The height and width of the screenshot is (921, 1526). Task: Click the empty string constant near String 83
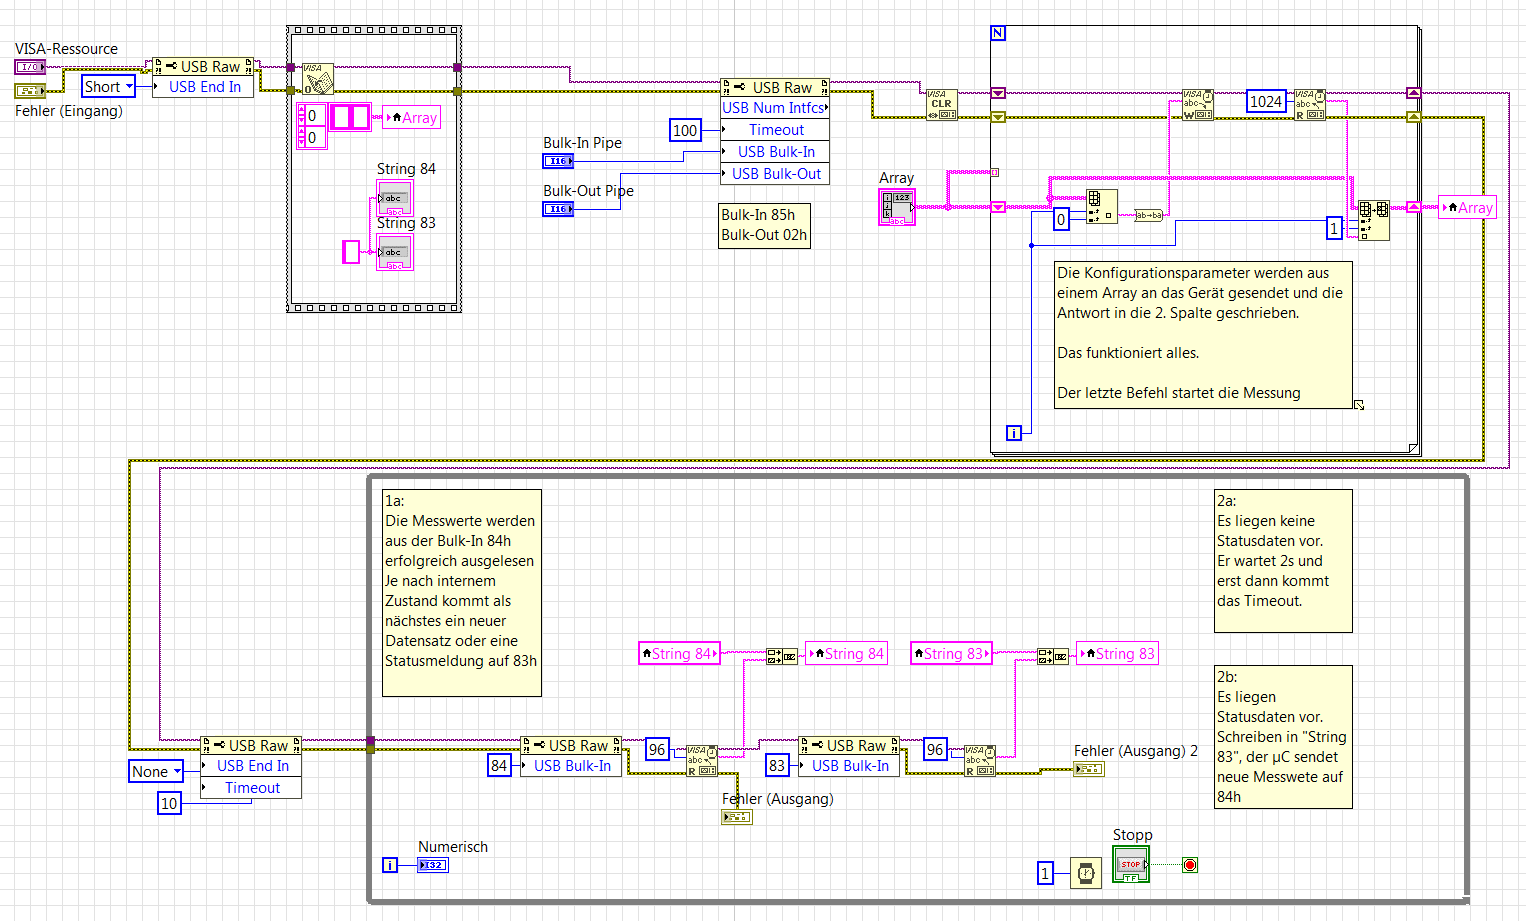pyautogui.click(x=351, y=252)
